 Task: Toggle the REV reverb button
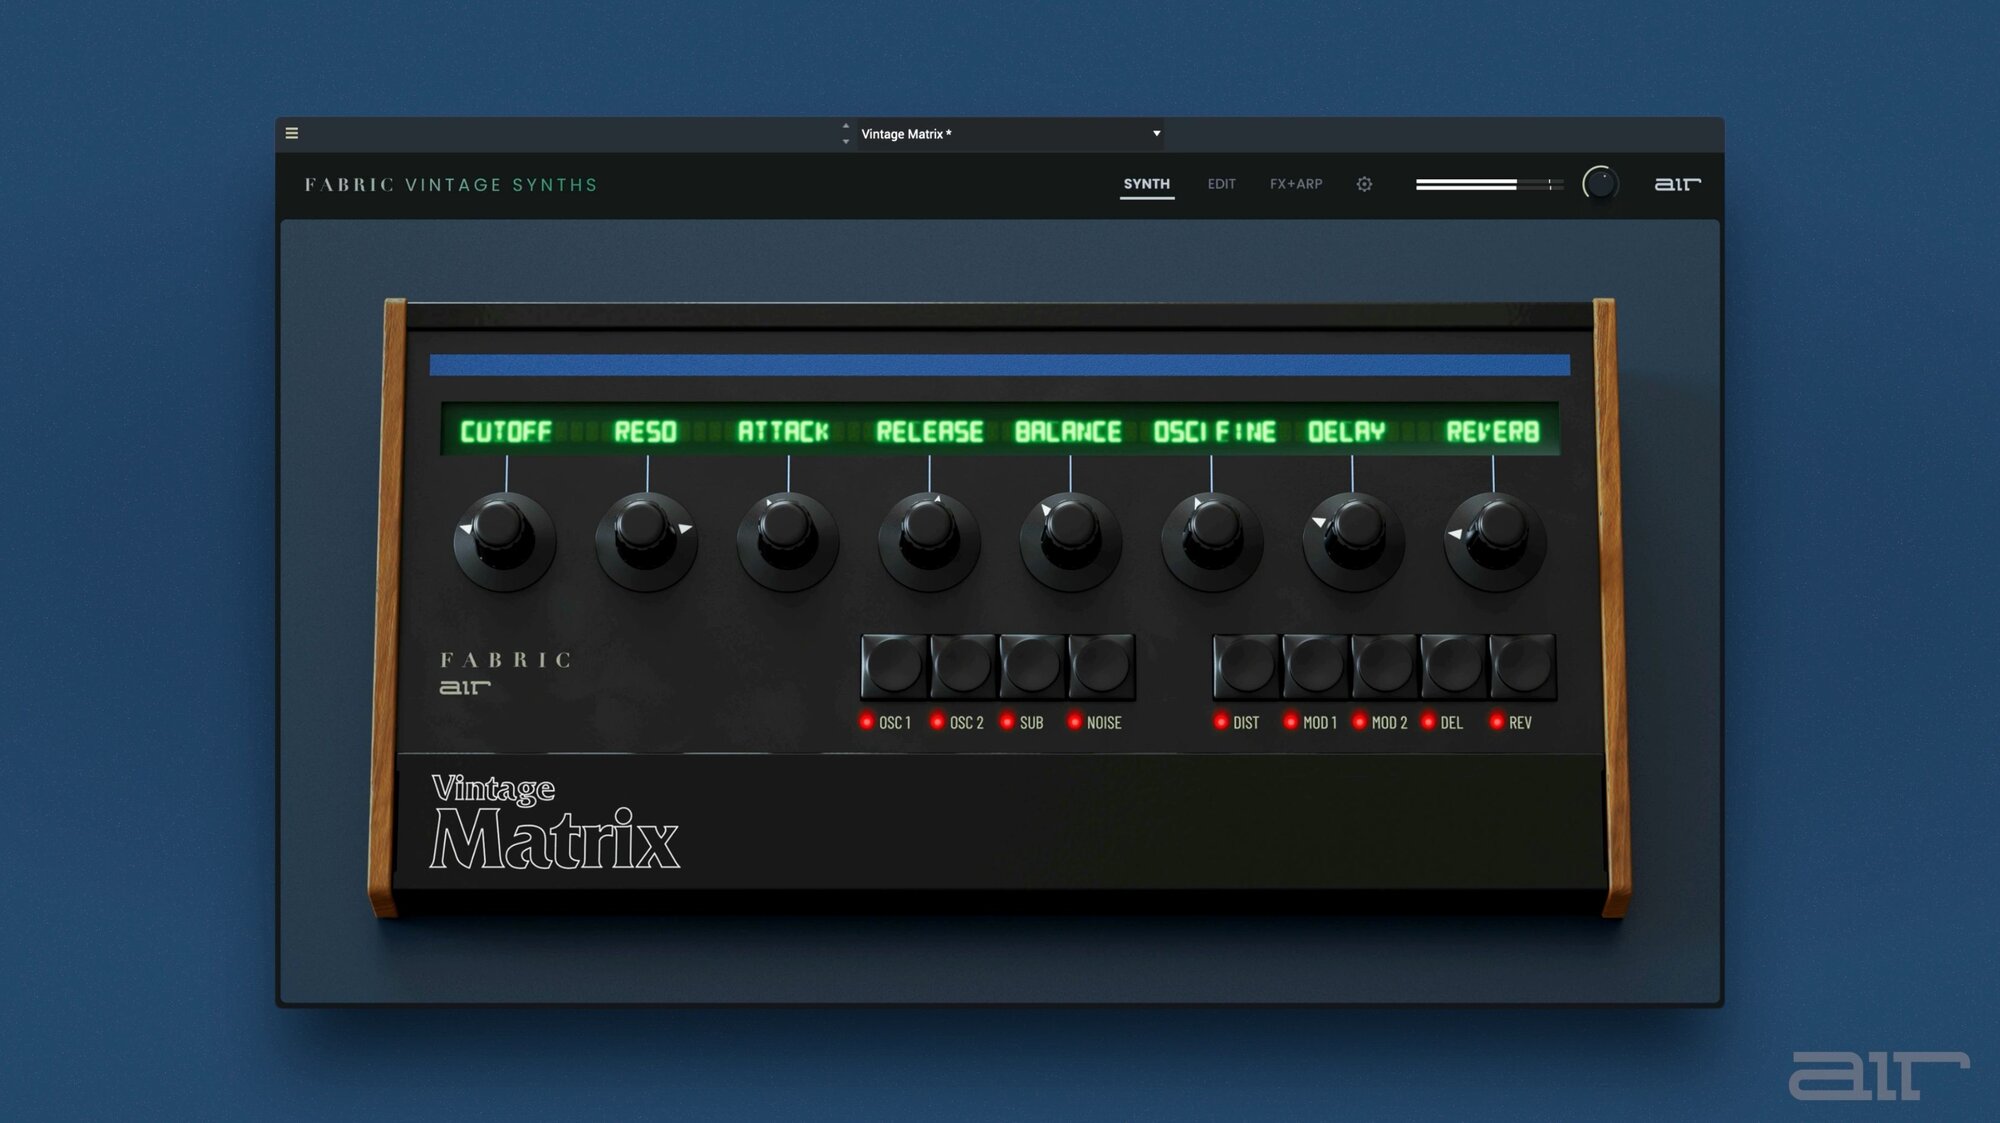pos(1522,666)
